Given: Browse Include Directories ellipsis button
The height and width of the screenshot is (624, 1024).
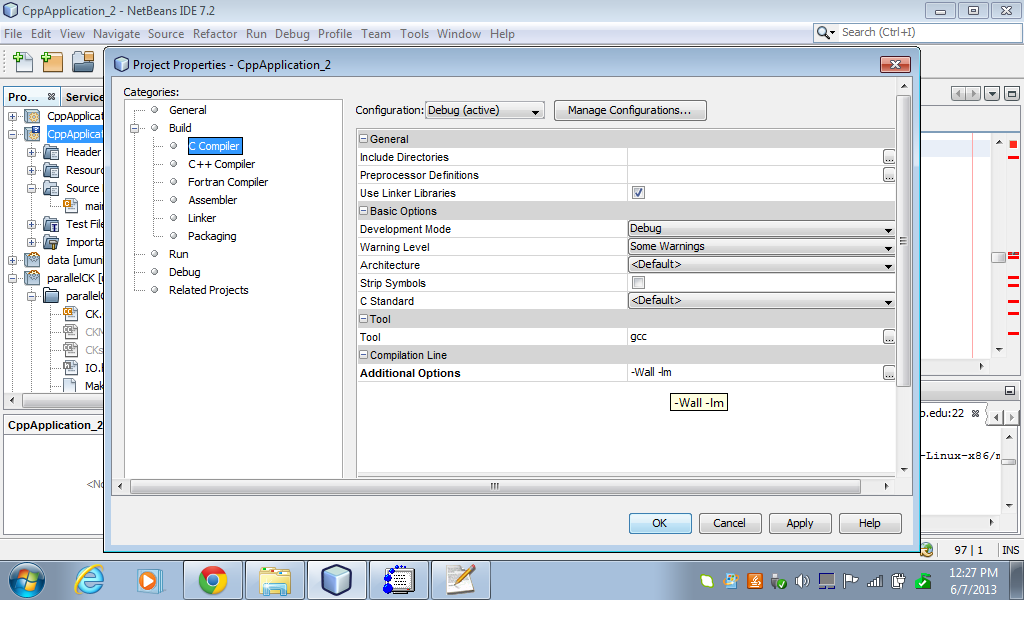Looking at the screenshot, I should click(x=889, y=157).
